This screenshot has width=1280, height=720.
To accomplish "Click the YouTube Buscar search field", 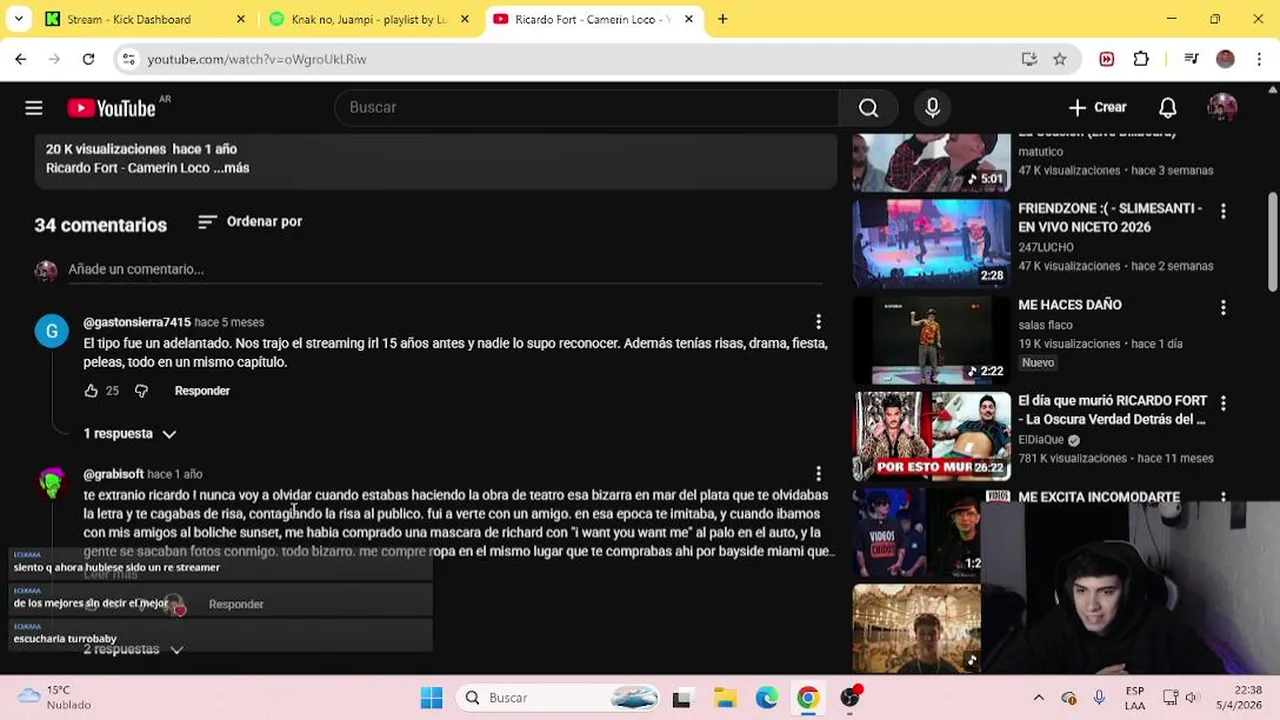I will coord(587,108).
